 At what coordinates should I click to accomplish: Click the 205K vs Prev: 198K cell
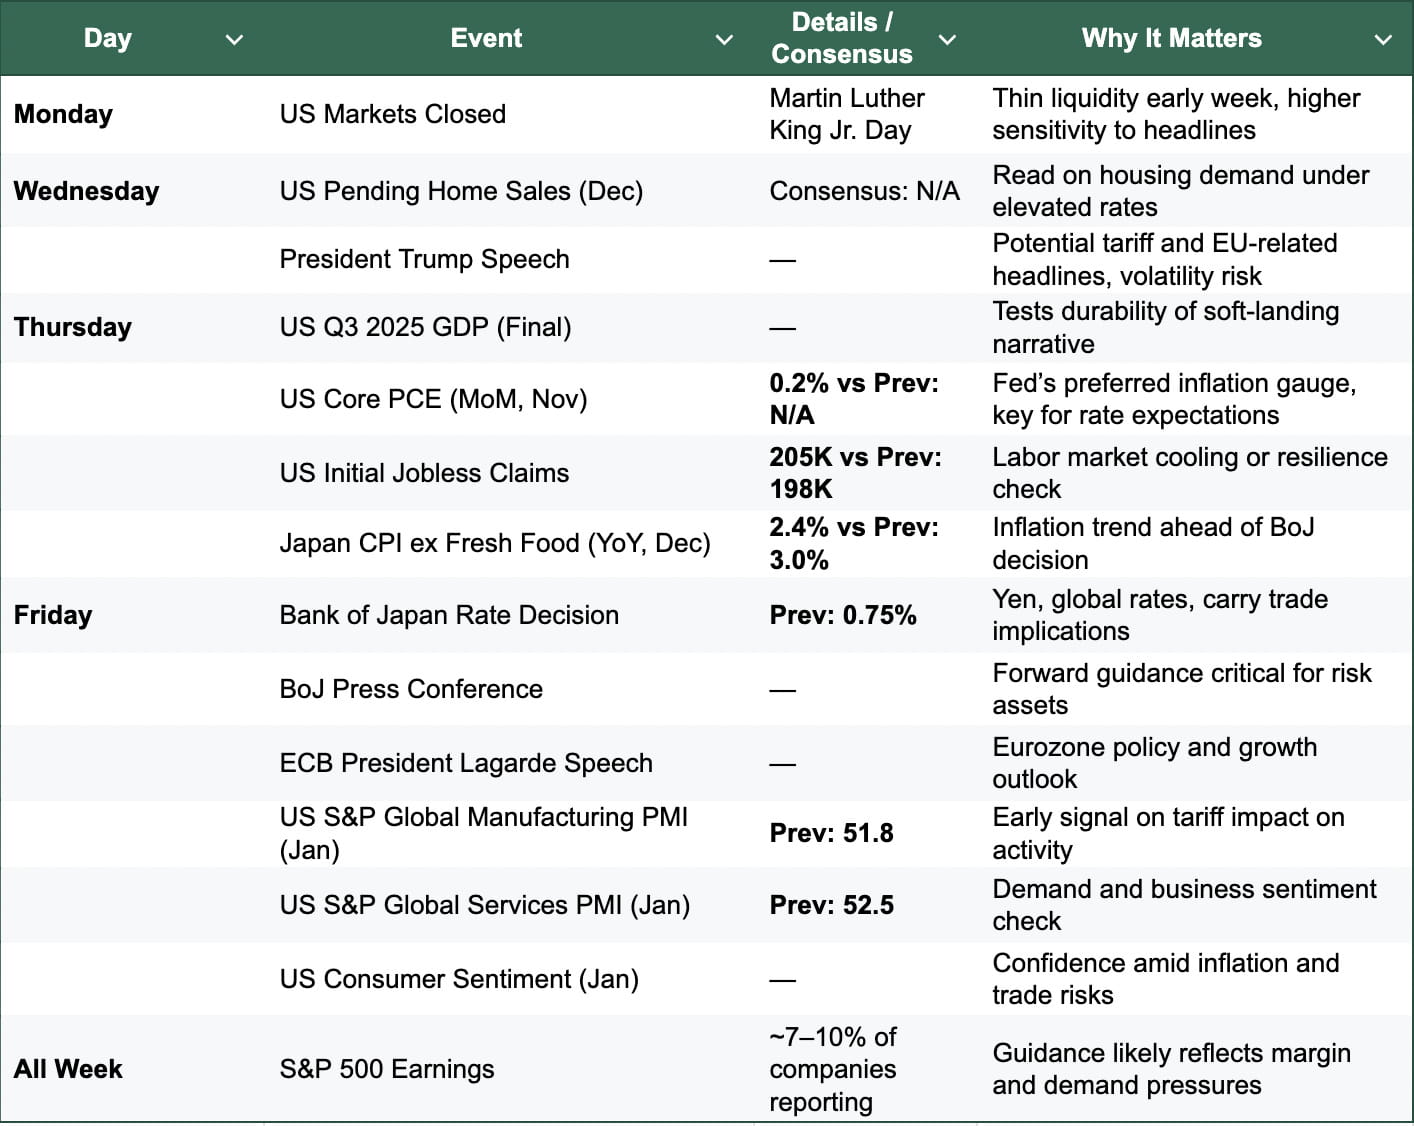855,473
